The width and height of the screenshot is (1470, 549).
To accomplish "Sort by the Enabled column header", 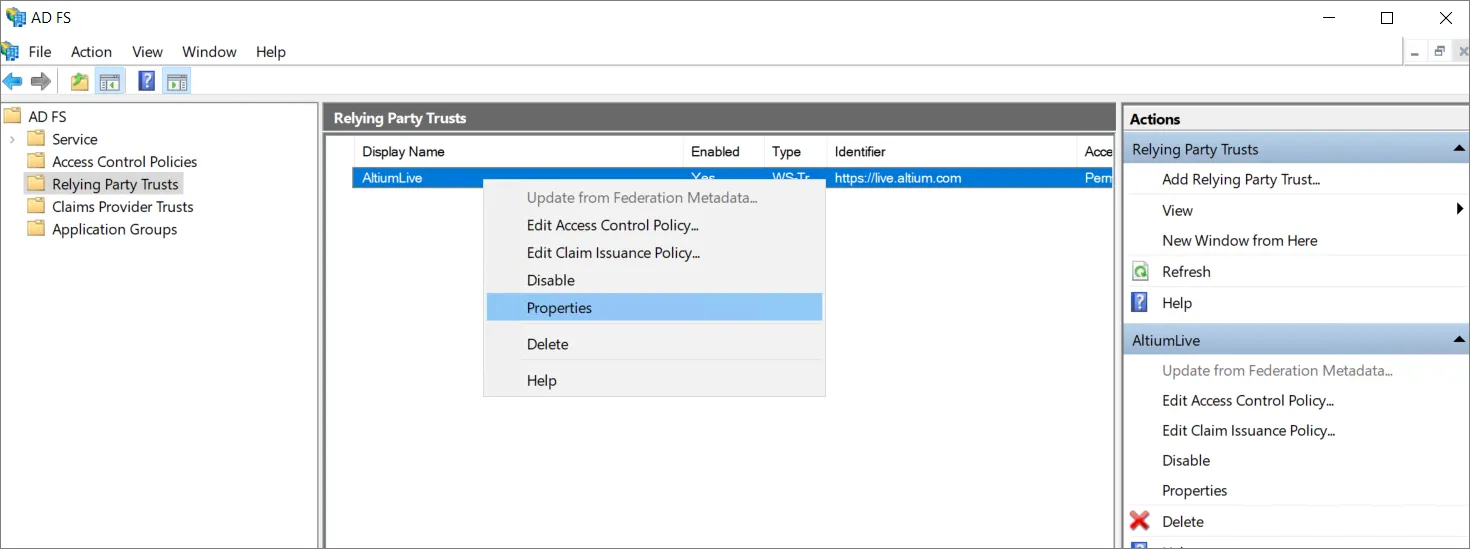I will click(723, 152).
